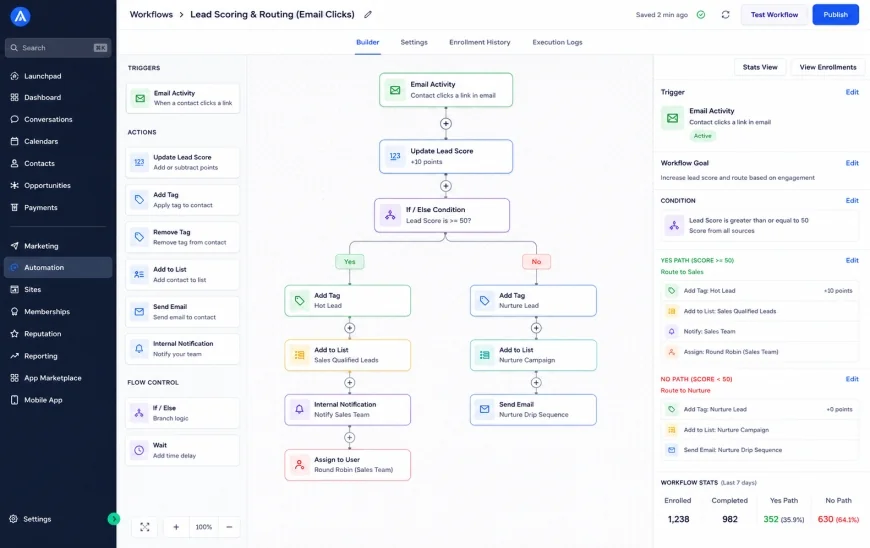Open Mobile App from the sidebar

pyautogui.click(x=58, y=400)
